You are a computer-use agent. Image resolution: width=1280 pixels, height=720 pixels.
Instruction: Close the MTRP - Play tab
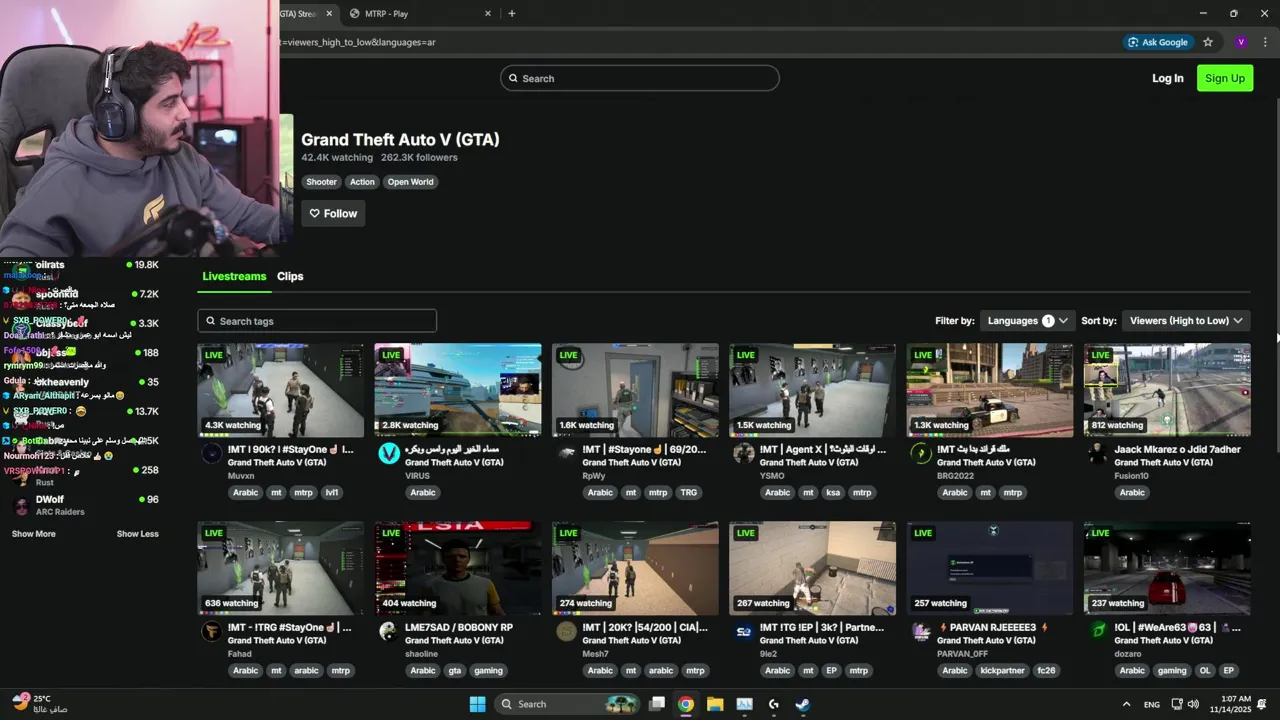tap(488, 13)
